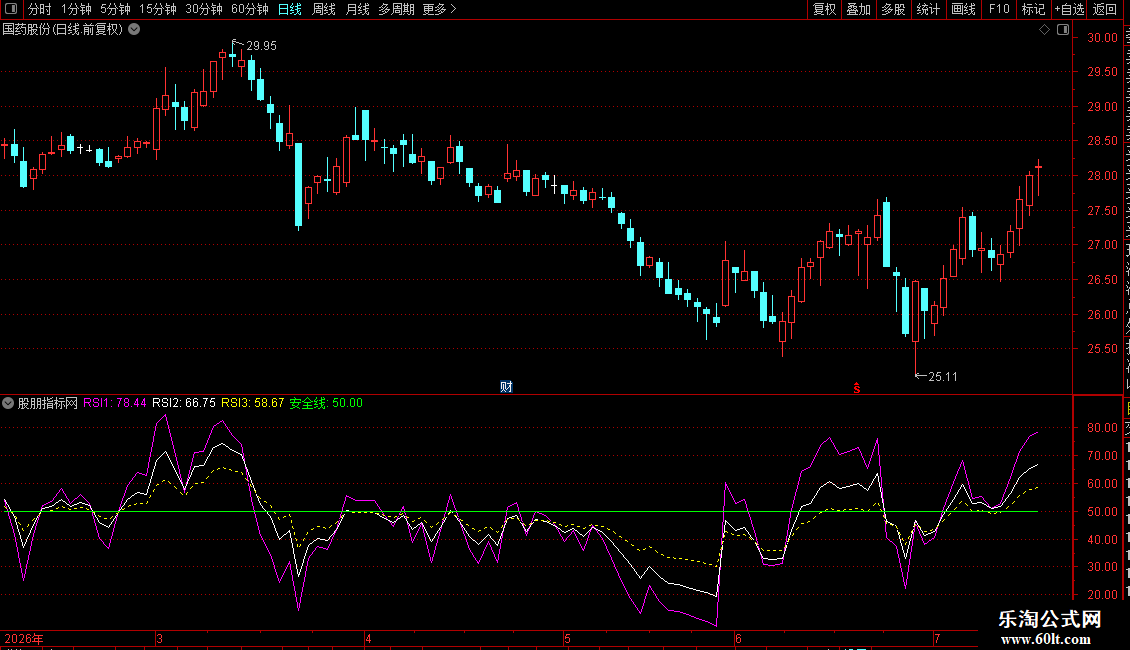Click the 国药股份(日线.前复权) title text
This screenshot has height=650, width=1130.
(x=63, y=29)
